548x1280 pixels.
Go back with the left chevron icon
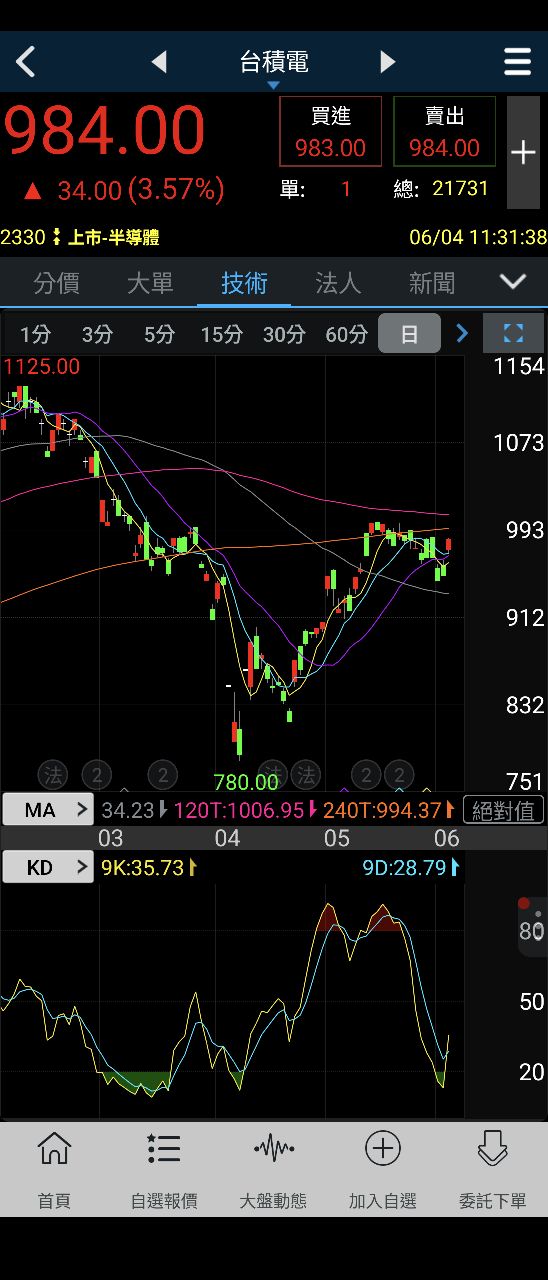point(26,62)
